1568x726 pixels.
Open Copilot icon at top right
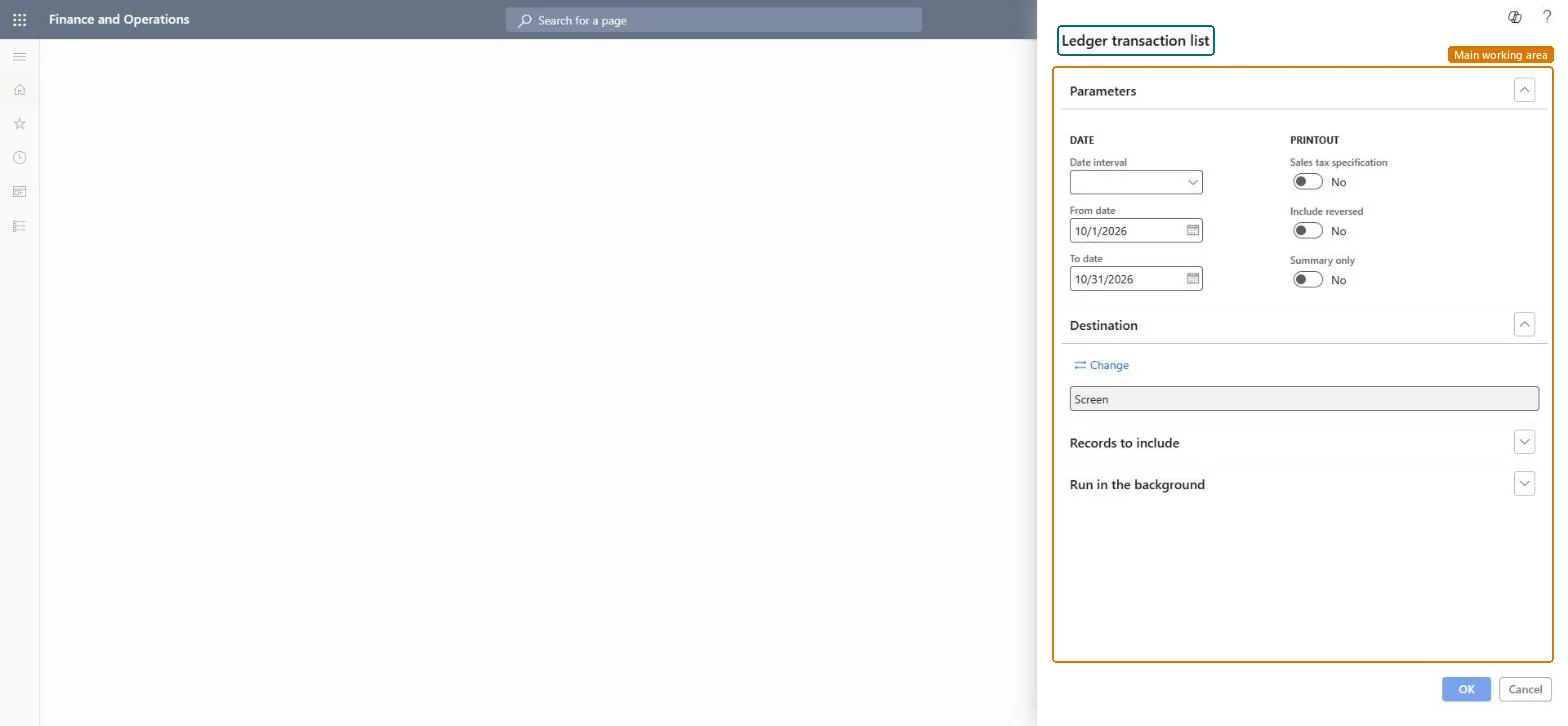click(1515, 17)
